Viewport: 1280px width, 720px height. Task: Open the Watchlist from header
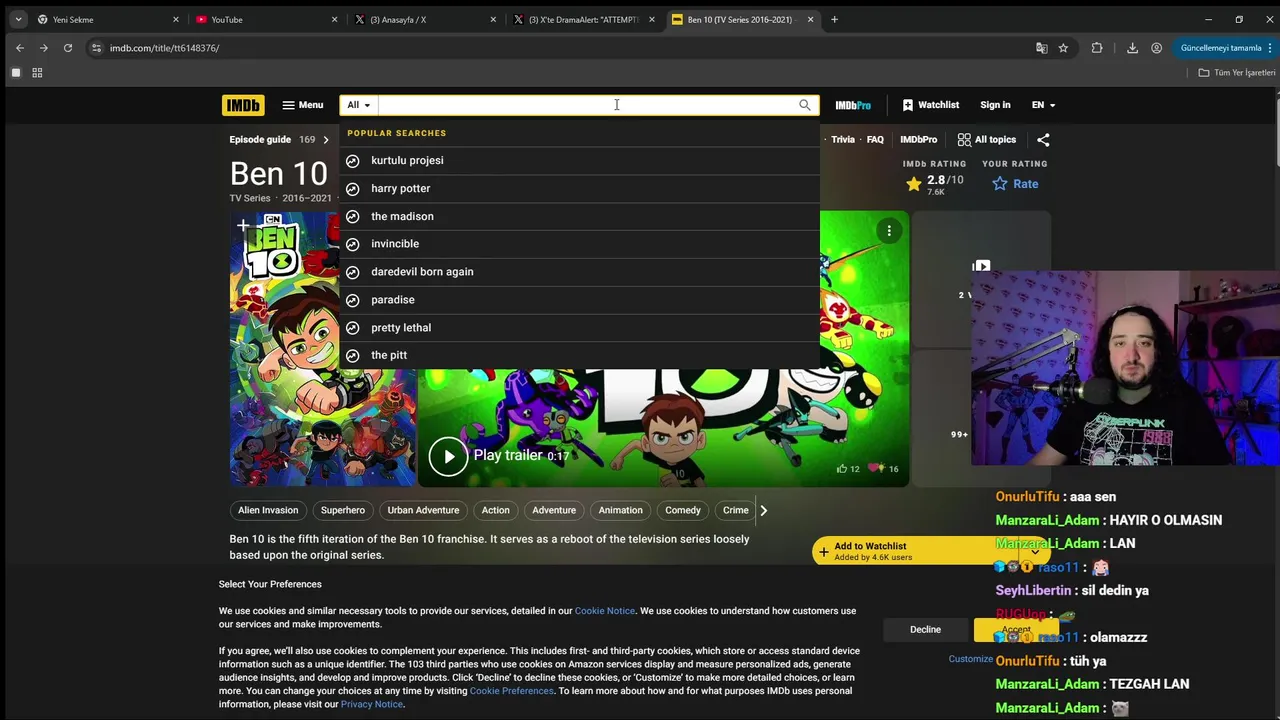click(x=930, y=105)
